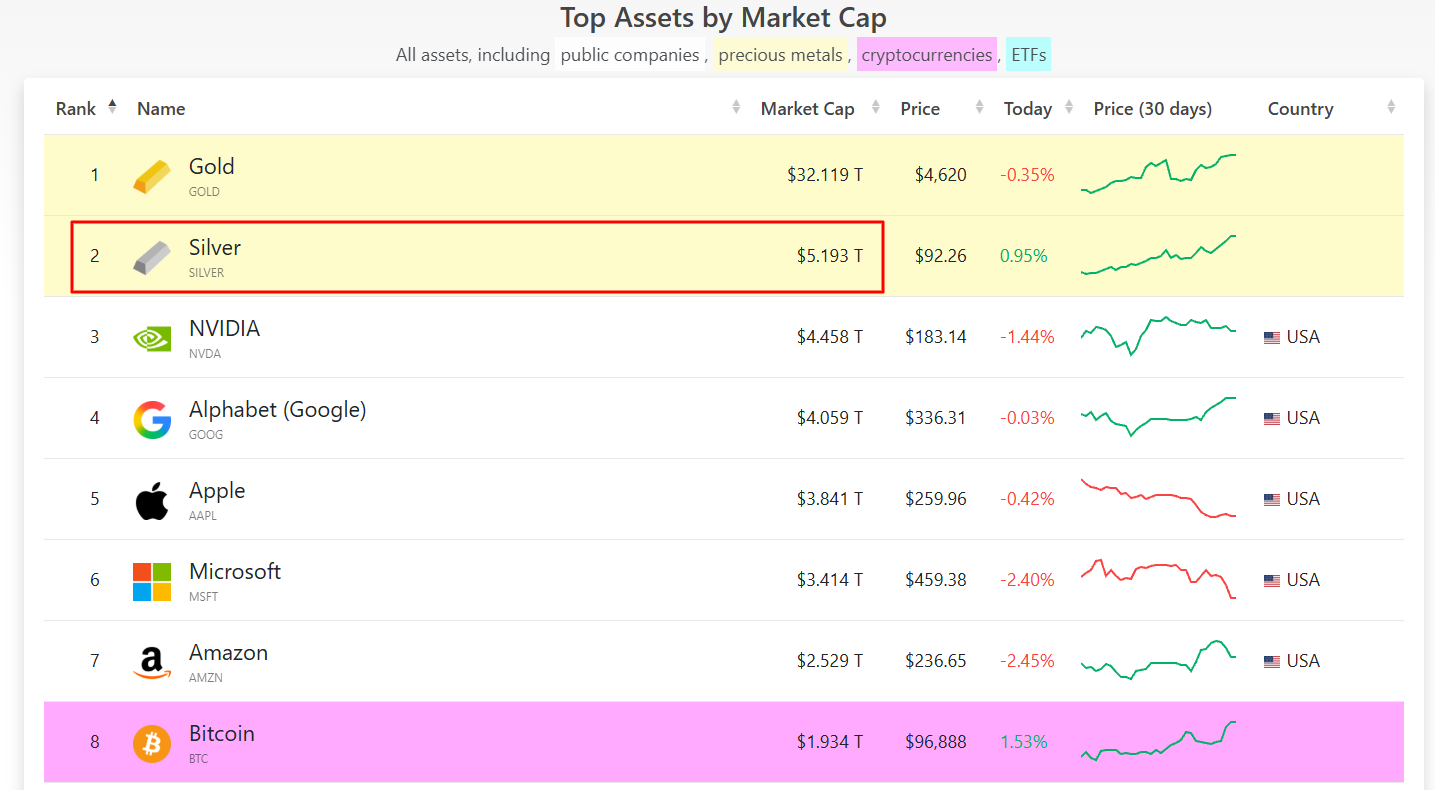Click the NVIDIA logo icon

pyautogui.click(x=152, y=338)
